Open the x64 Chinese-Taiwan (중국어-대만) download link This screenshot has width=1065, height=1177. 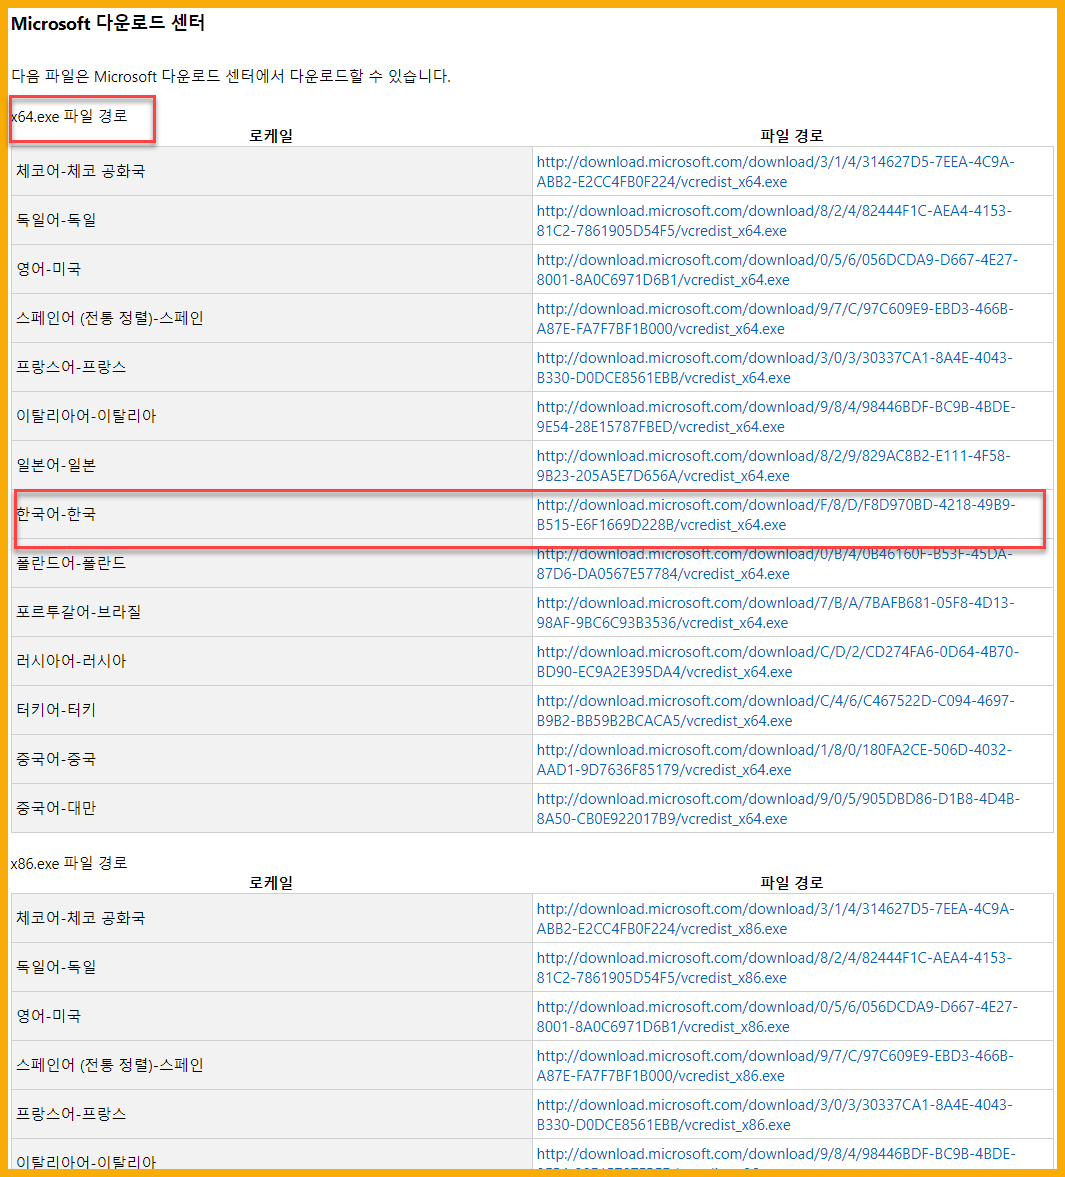[778, 808]
